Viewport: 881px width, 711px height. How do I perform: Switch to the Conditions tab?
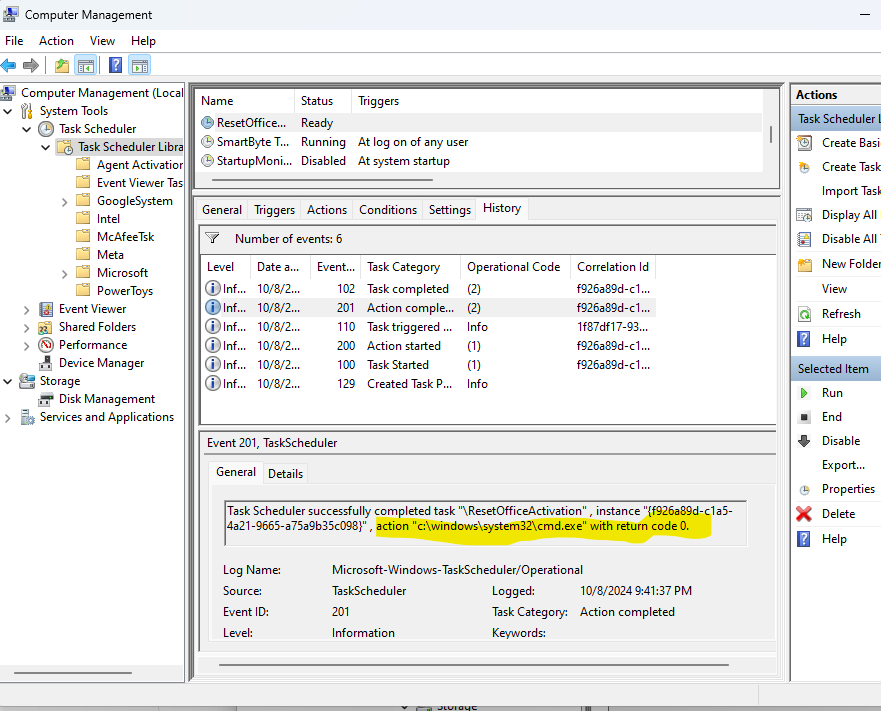[388, 210]
